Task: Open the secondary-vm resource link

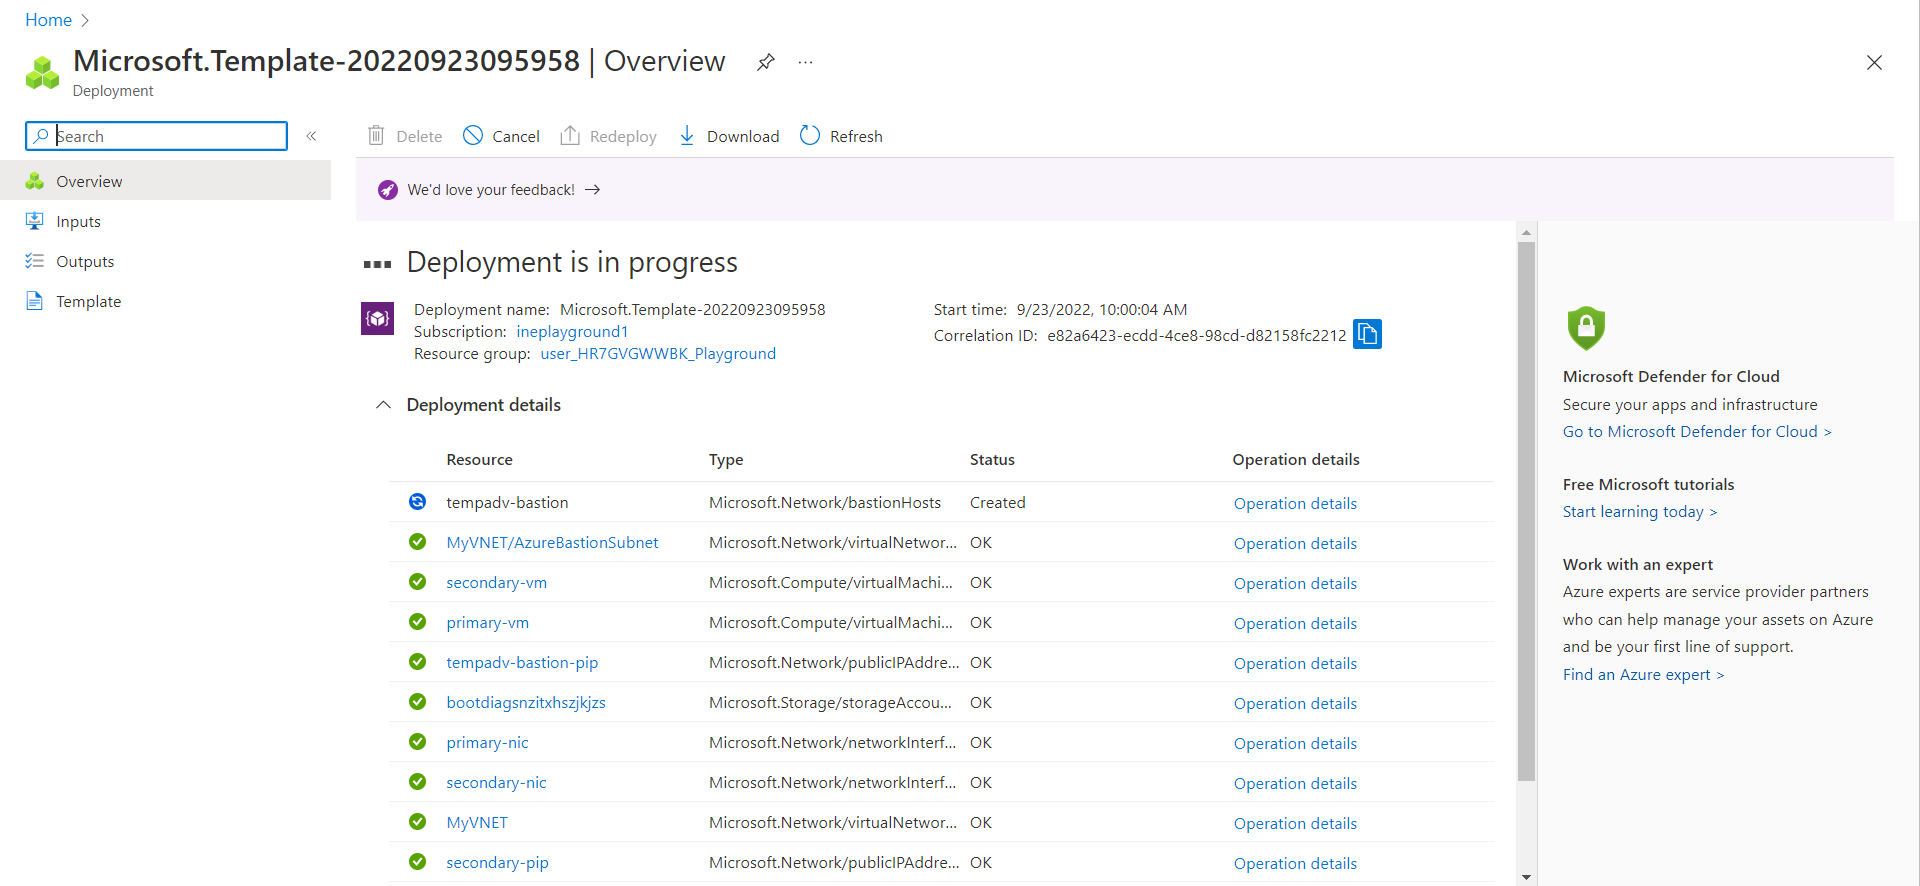Action: [496, 583]
